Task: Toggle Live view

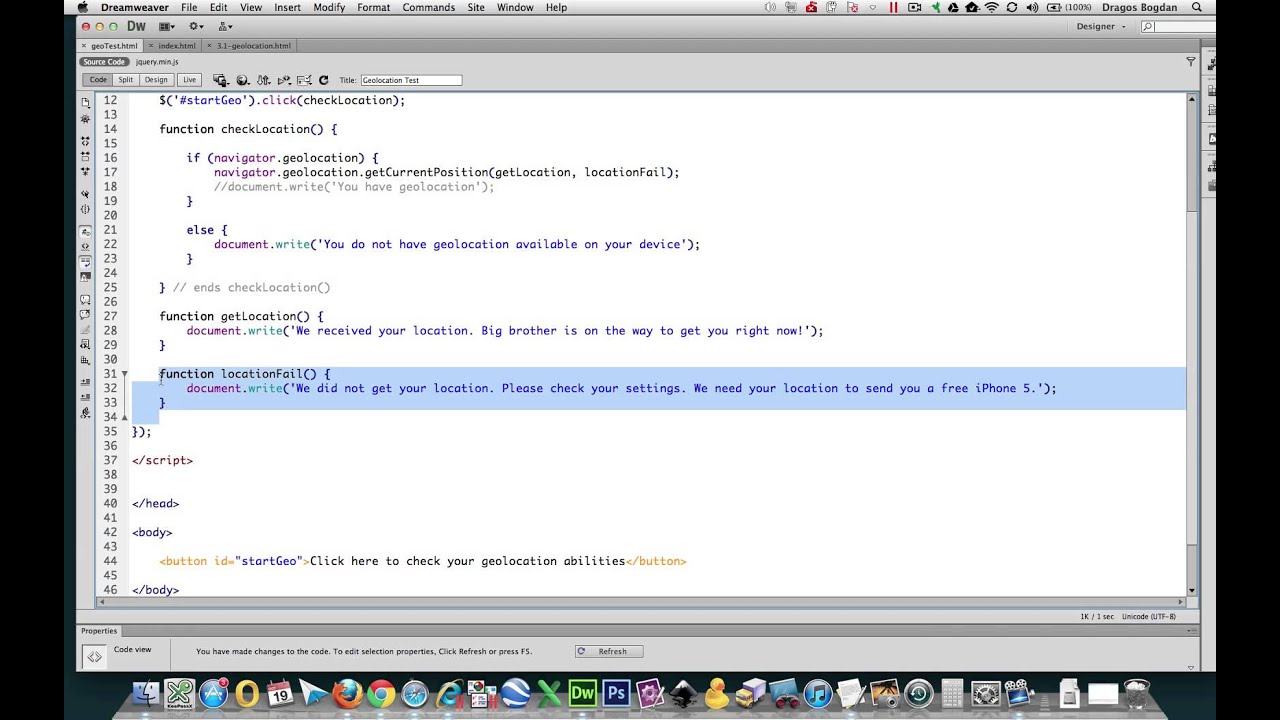Action: (x=189, y=80)
